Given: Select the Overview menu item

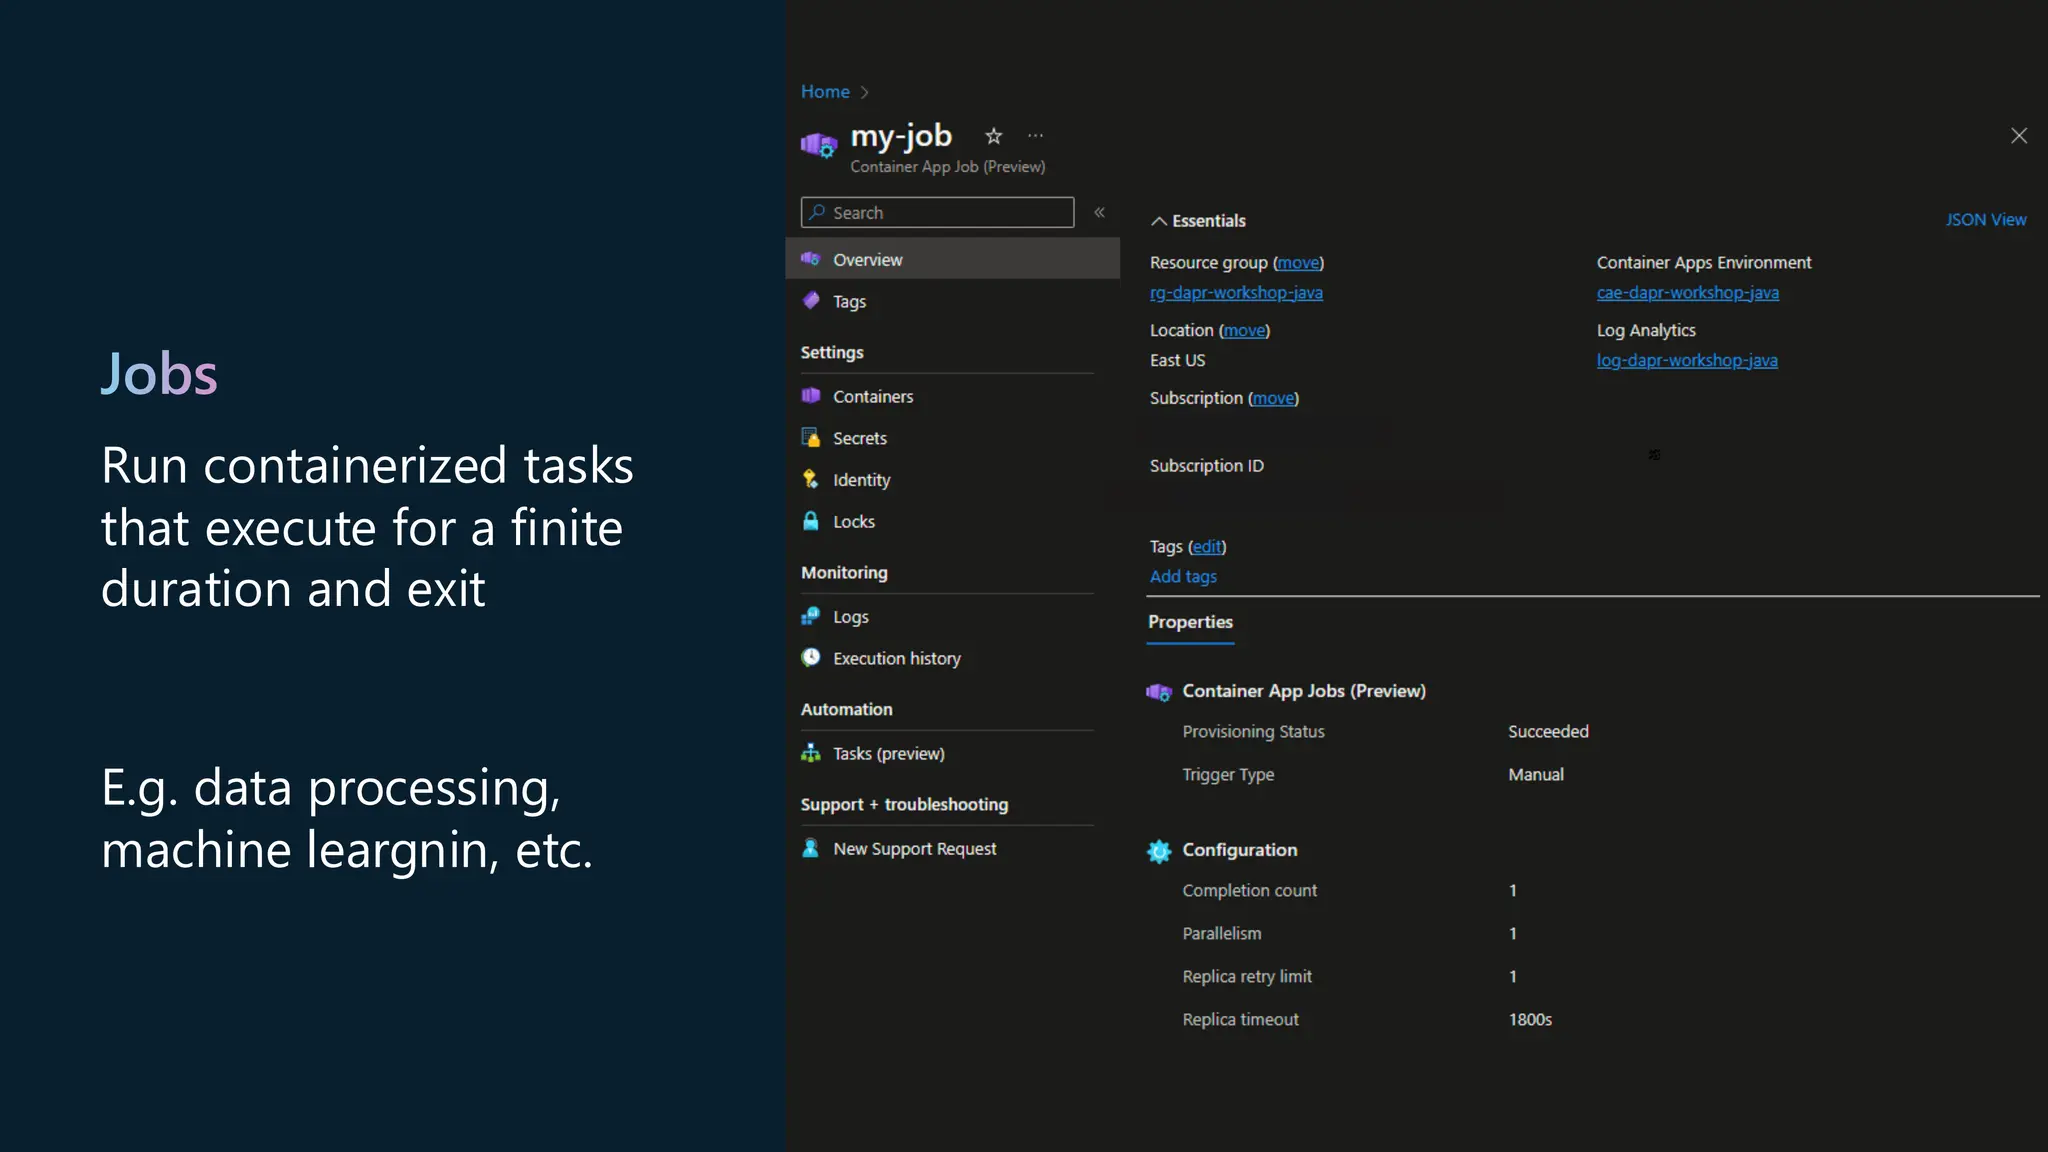Looking at the screenshot, I should pos(952,259).
